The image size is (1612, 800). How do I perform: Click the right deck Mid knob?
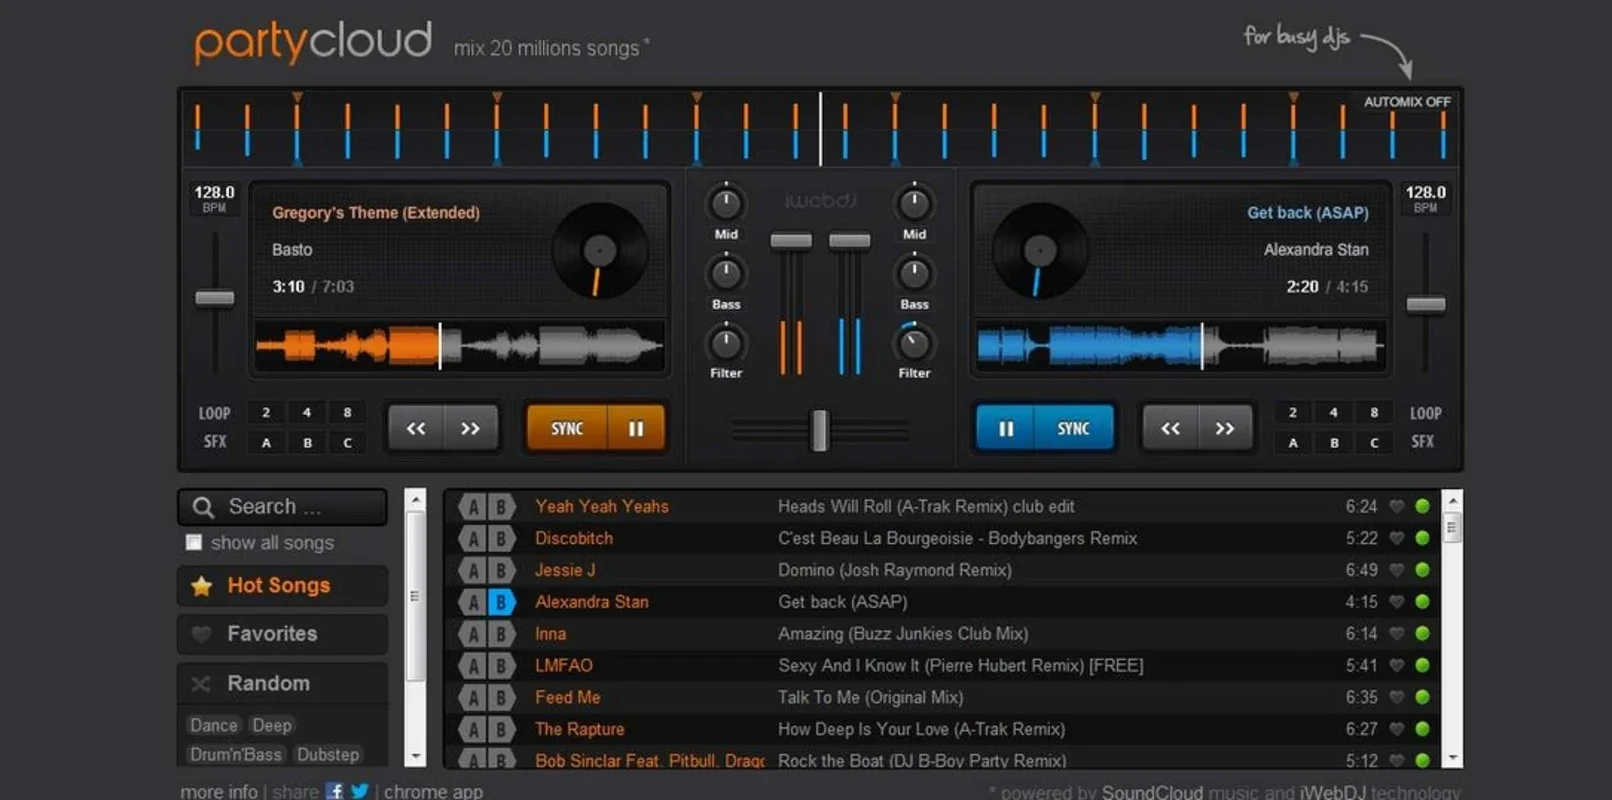point(914,203)
